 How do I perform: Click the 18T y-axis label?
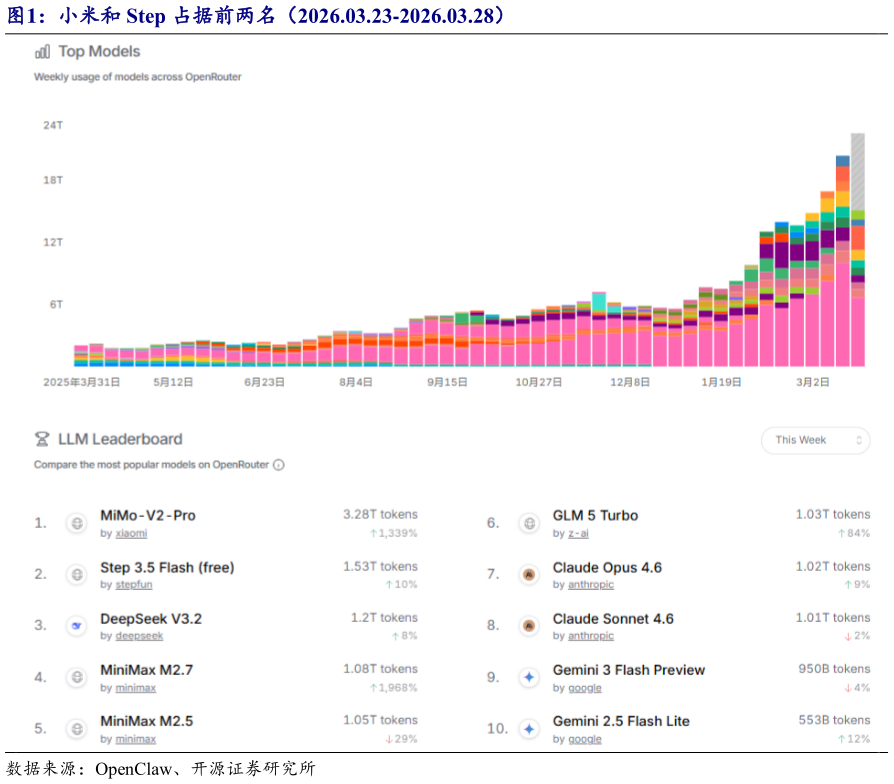coord(53,180)
